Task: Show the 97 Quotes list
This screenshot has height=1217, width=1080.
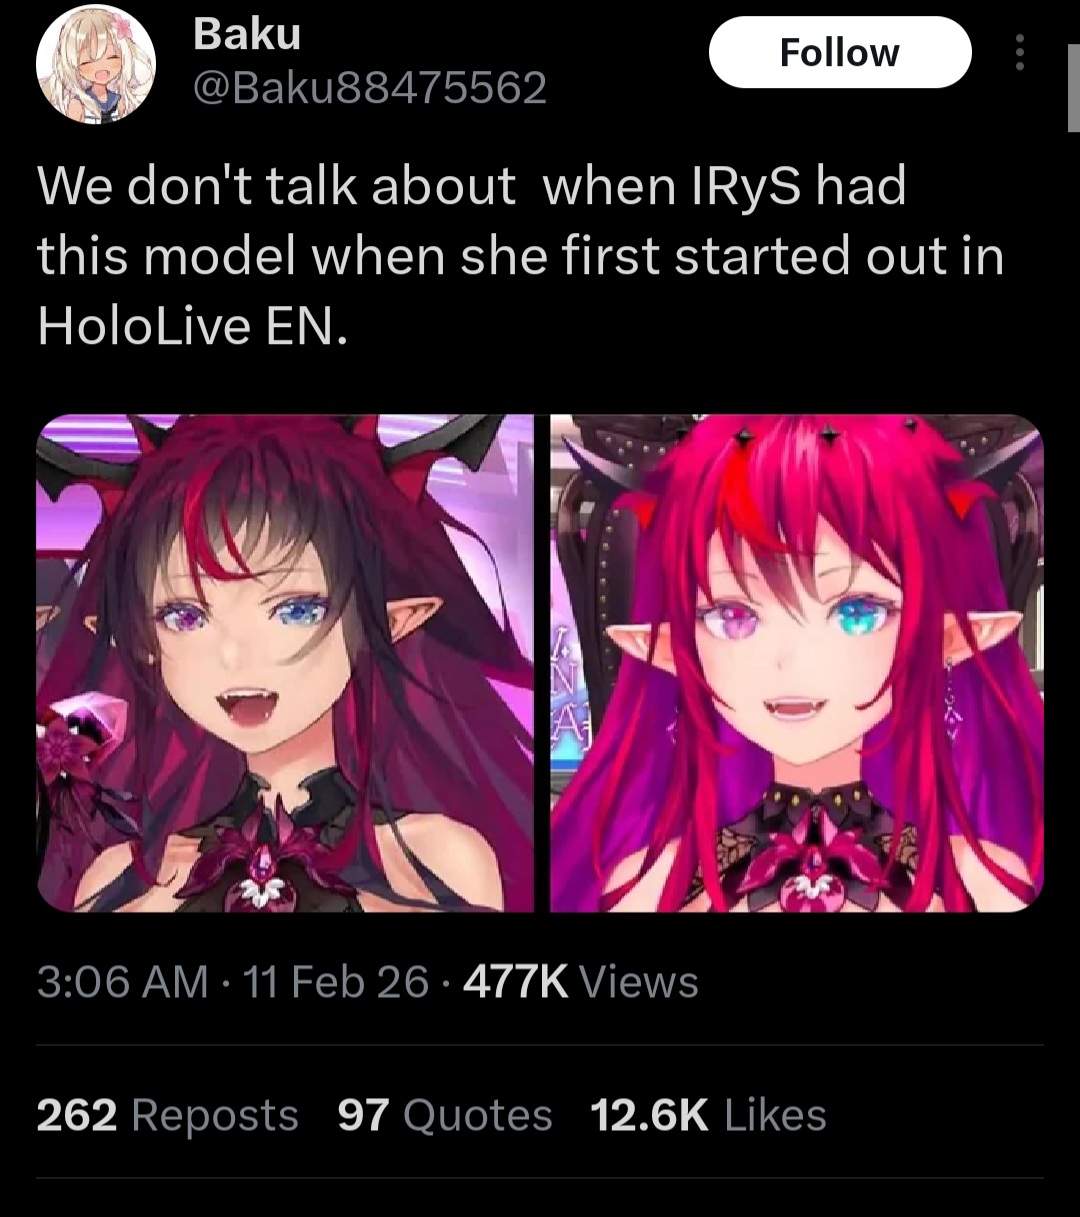Action: point(445,1115)
